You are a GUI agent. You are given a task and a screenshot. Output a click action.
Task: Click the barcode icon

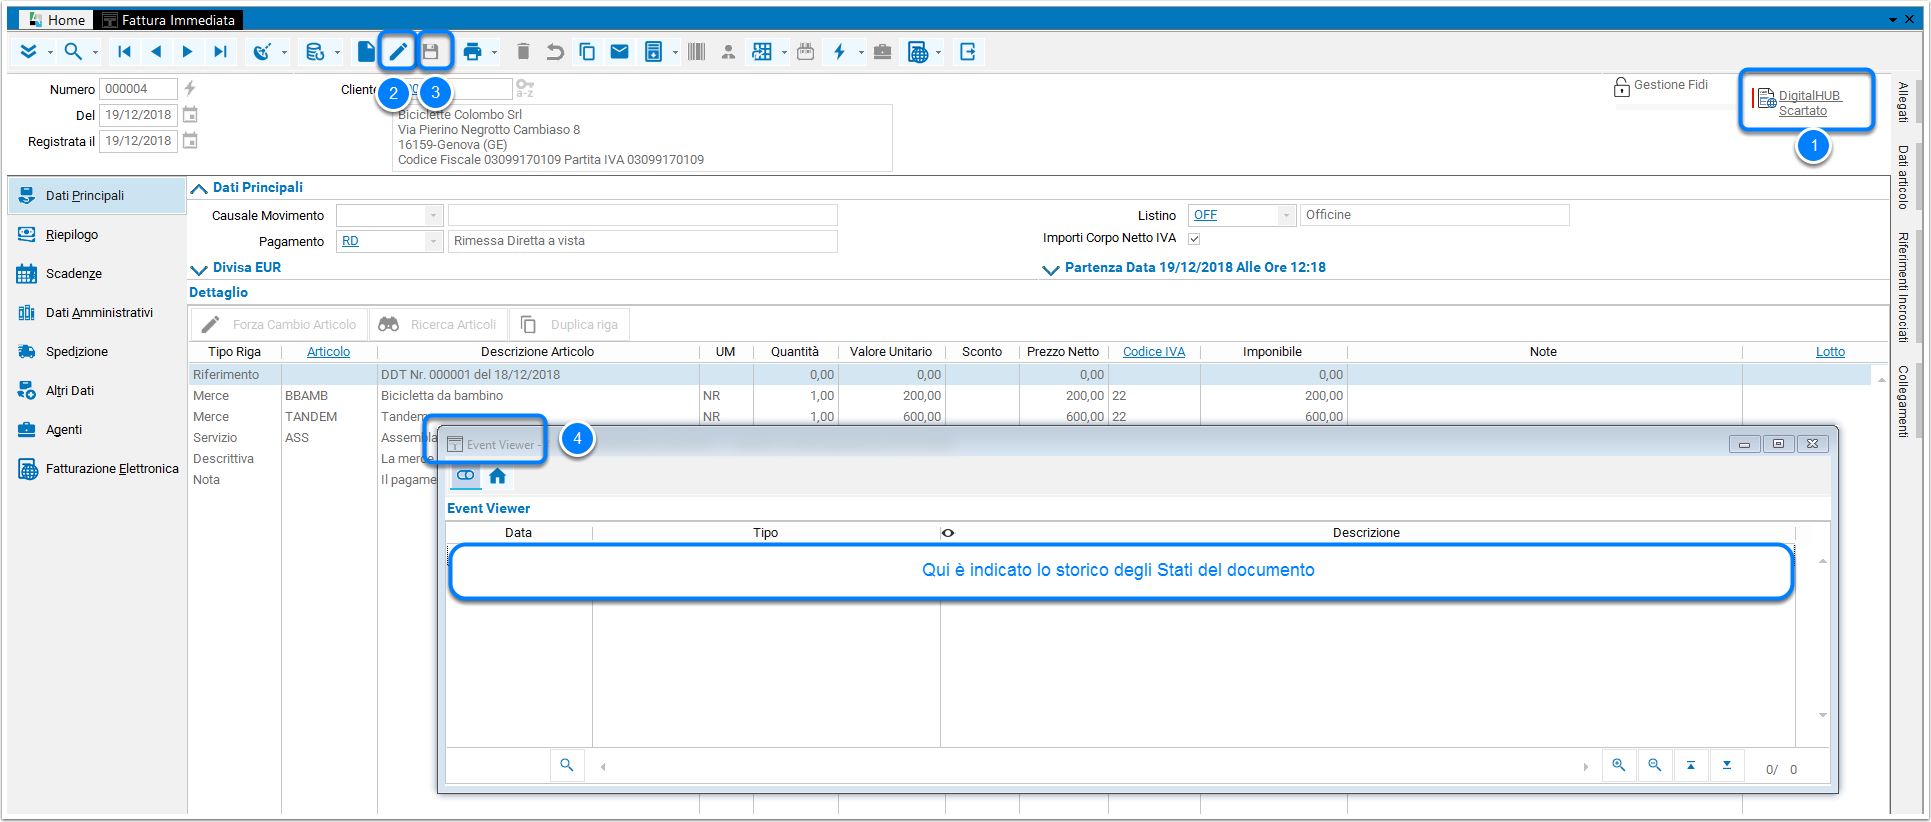click(x=697, y=52)
